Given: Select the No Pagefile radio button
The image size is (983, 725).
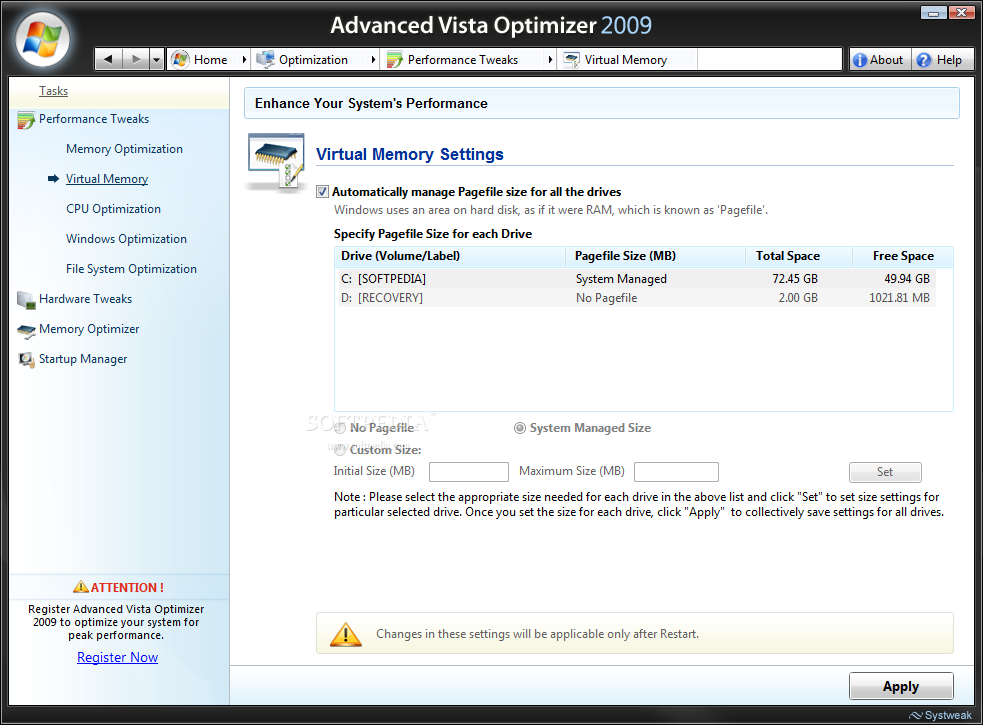Looking at the screenshot, I should (340, 428).
